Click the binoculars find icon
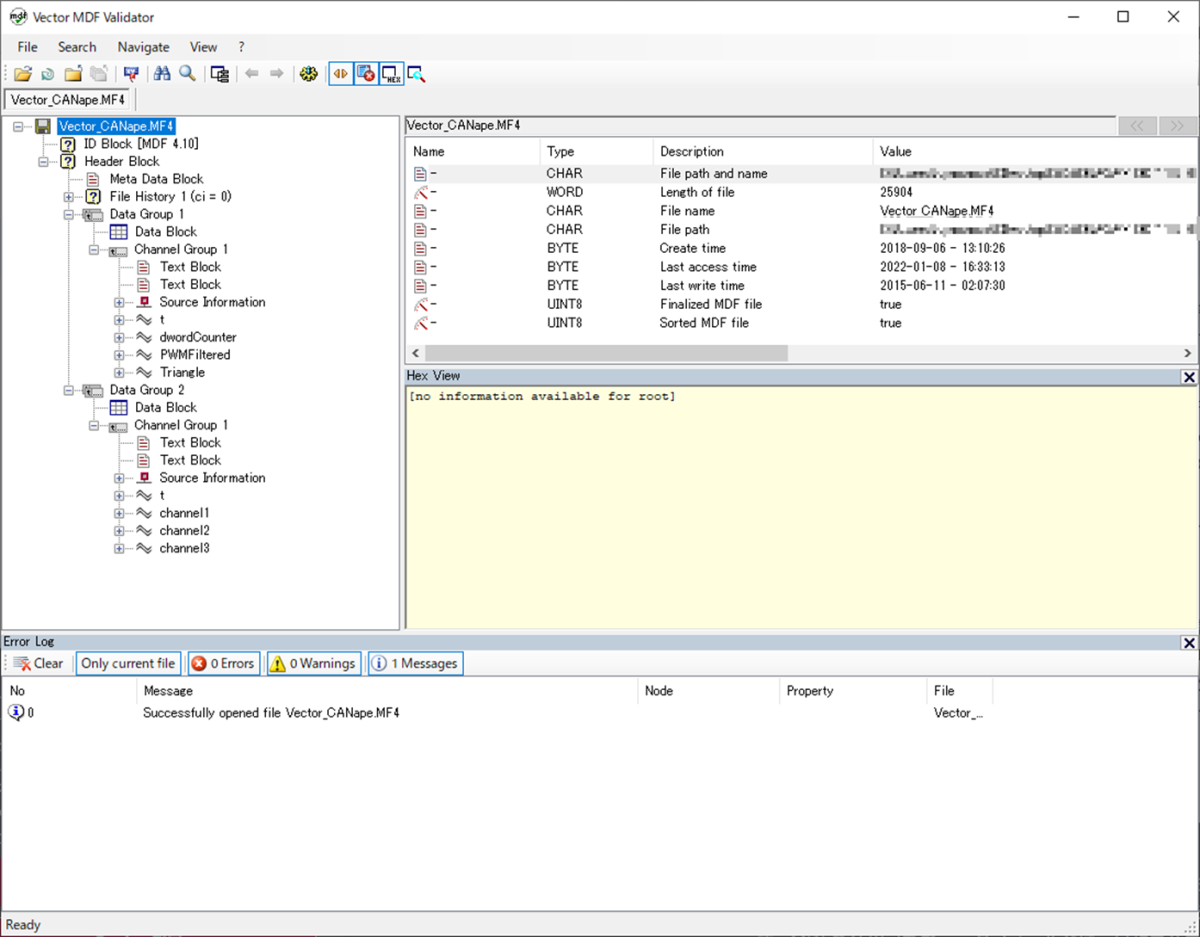 pyautogui.click(x=162, y=74)
